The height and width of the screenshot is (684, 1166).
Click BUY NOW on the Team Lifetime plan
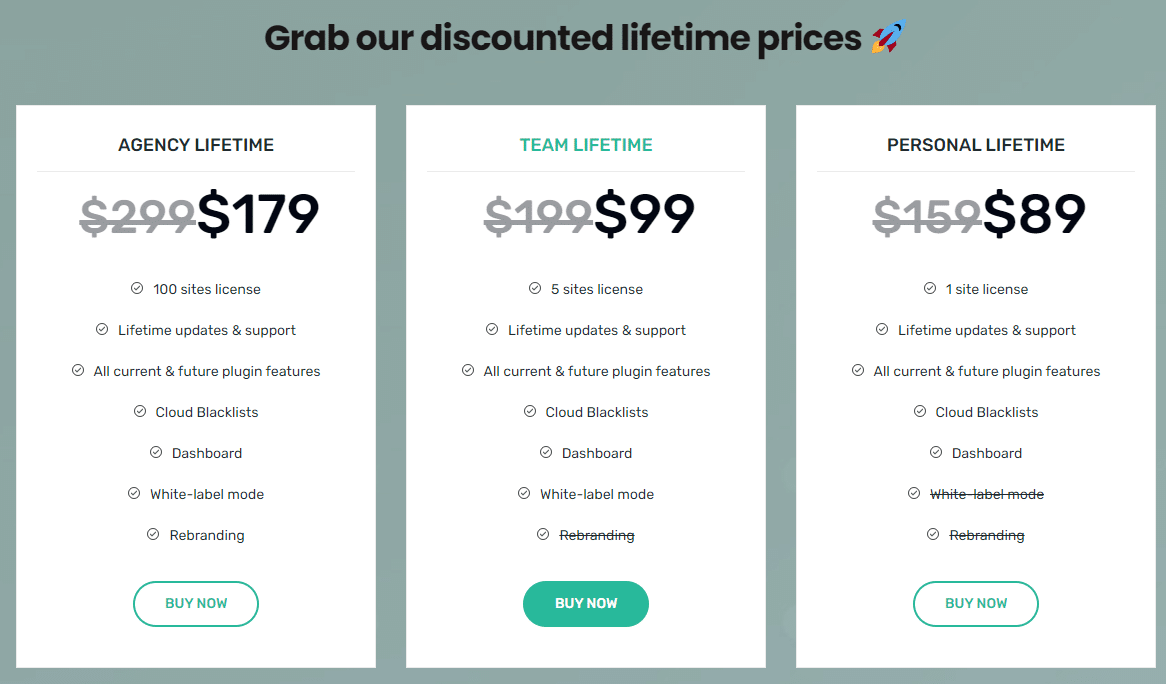tap(586, 604)
